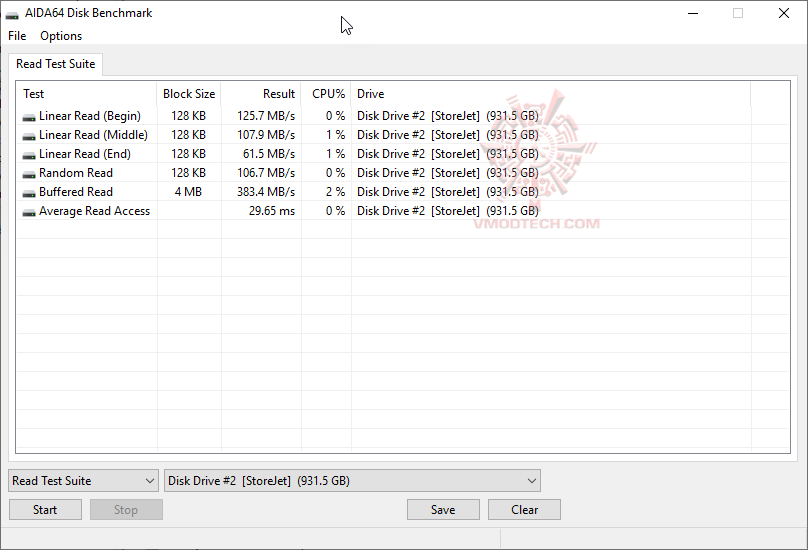This screenshot has height=550, width=808.
Task: Sort by the Result column header
Action: click(261, 94)
